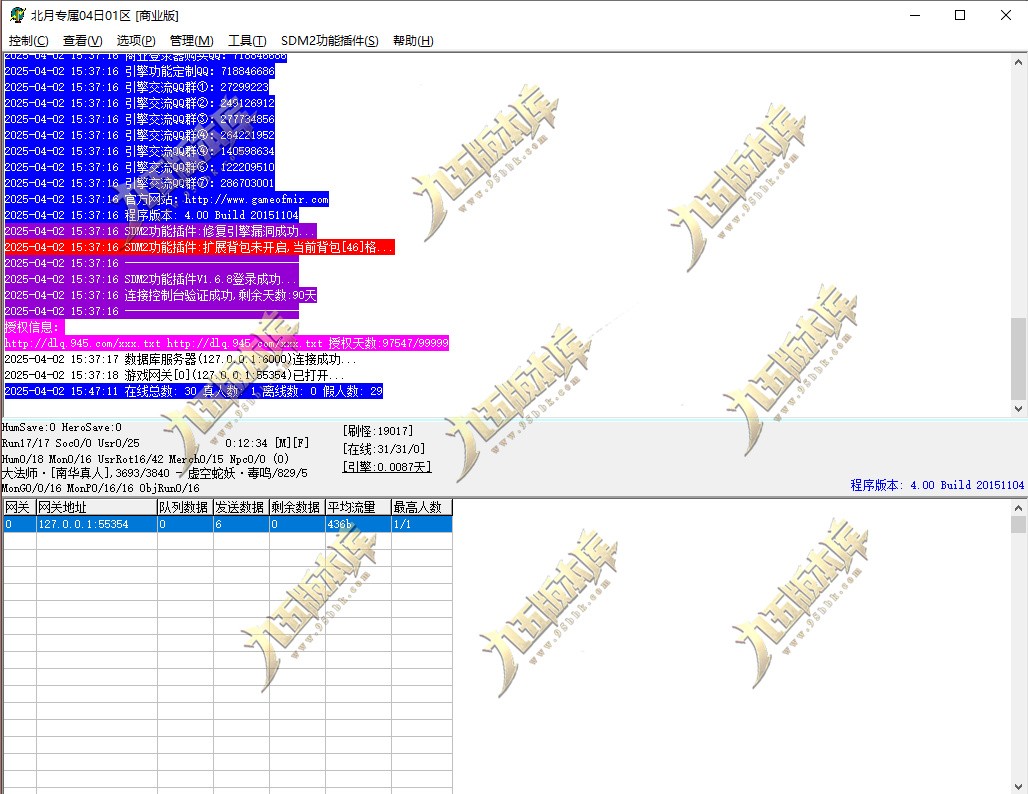Click the red 扩展背包未开启 log line
This screenshot has height=794, width=1028.
coord(199,247)
